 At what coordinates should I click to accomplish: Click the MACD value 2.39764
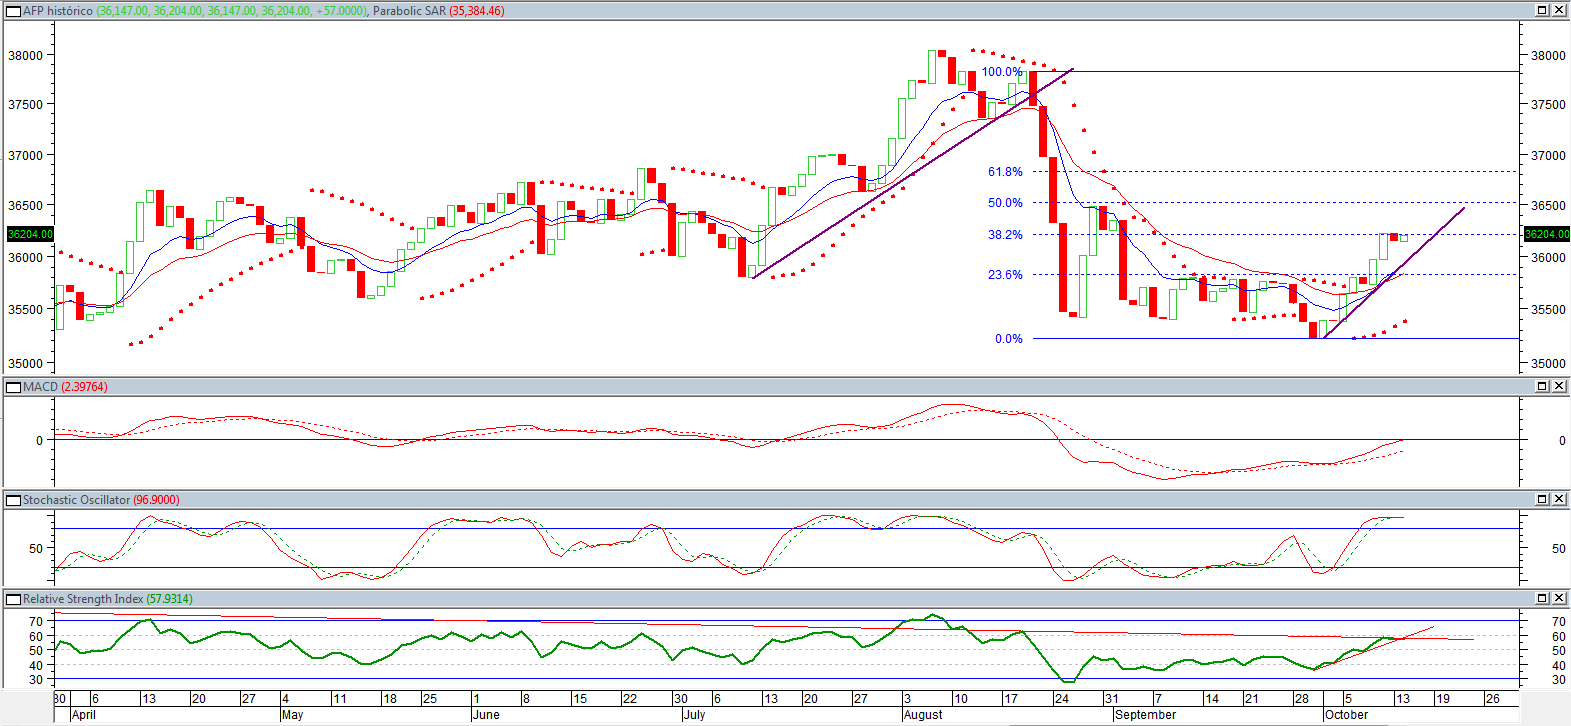click(84, 387)
